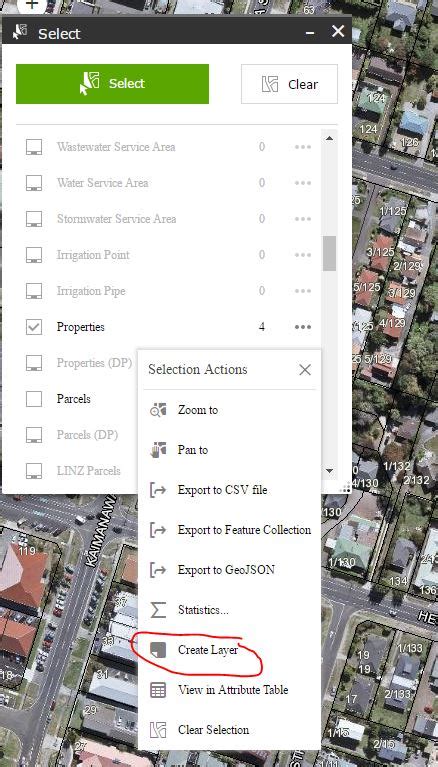
Task: Click the Export to CSV file icon
Action: (158, 490)
